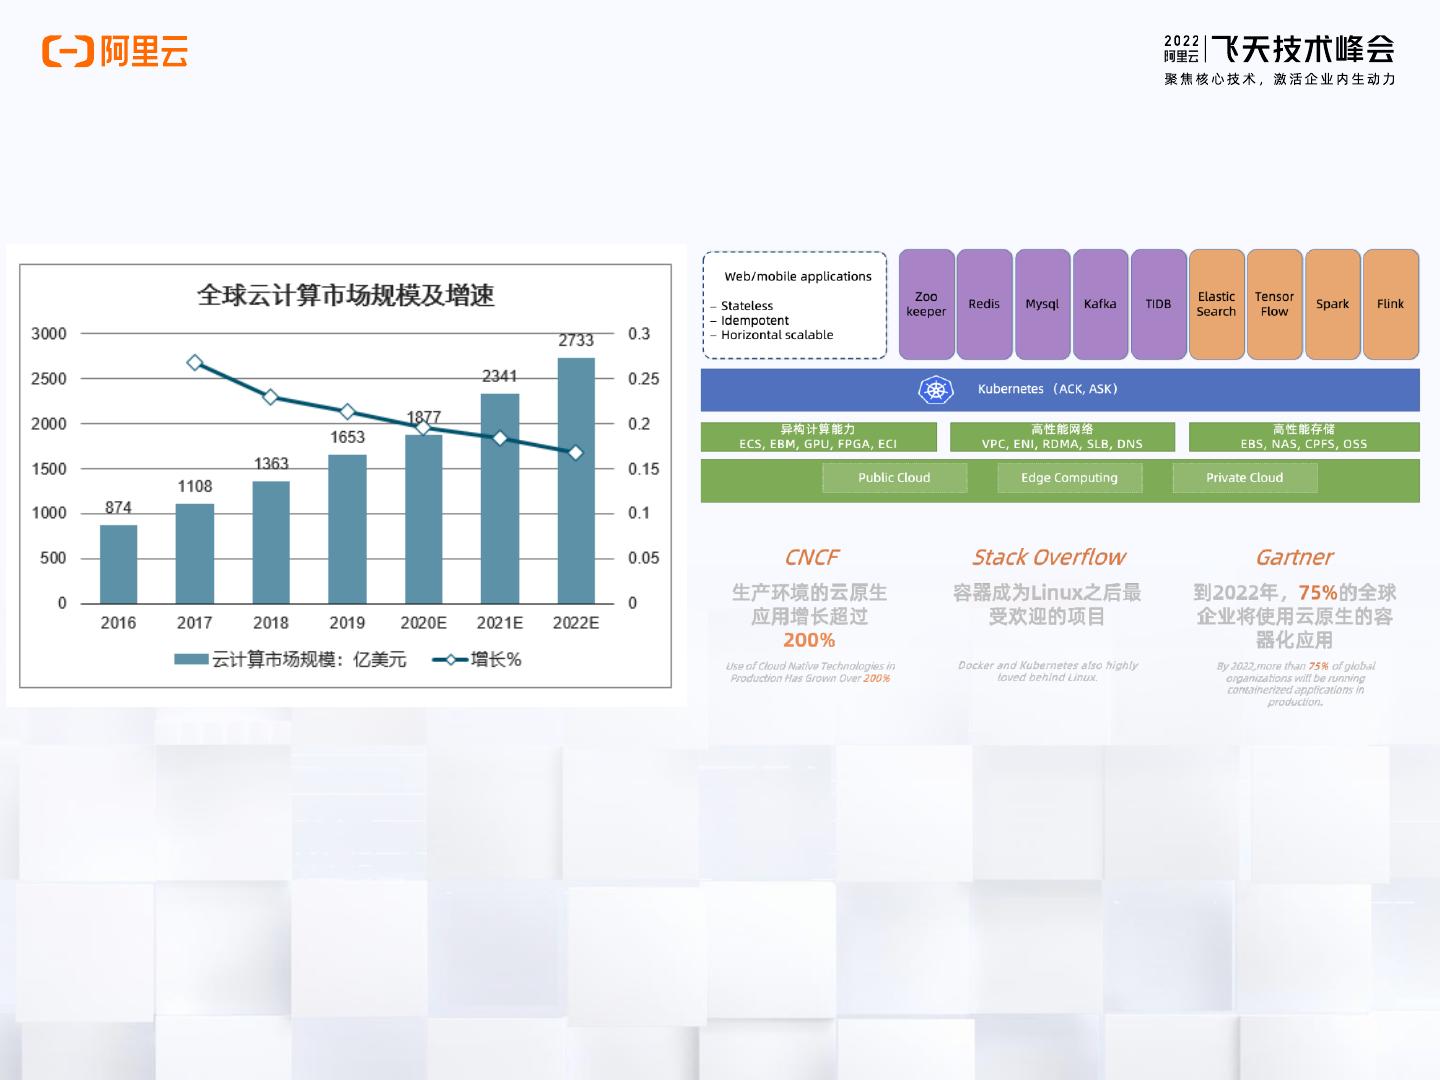Viewport: 1440px width, 1080px height.
Task: Click the Private Cloud box
Action: (x=1244, y=478)
